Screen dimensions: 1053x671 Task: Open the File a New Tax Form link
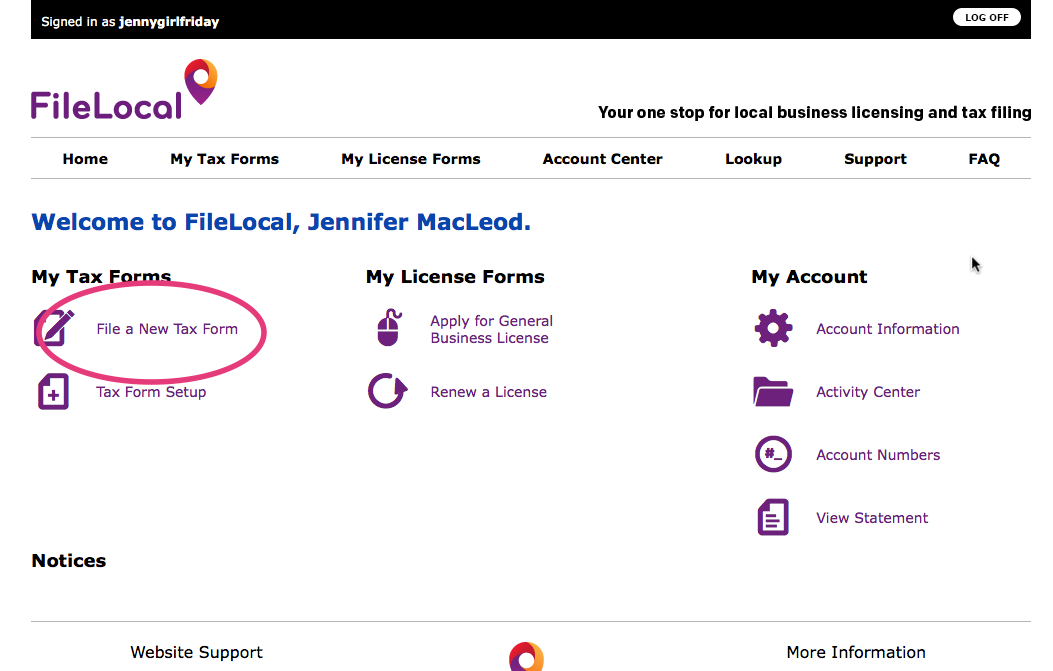167,329
